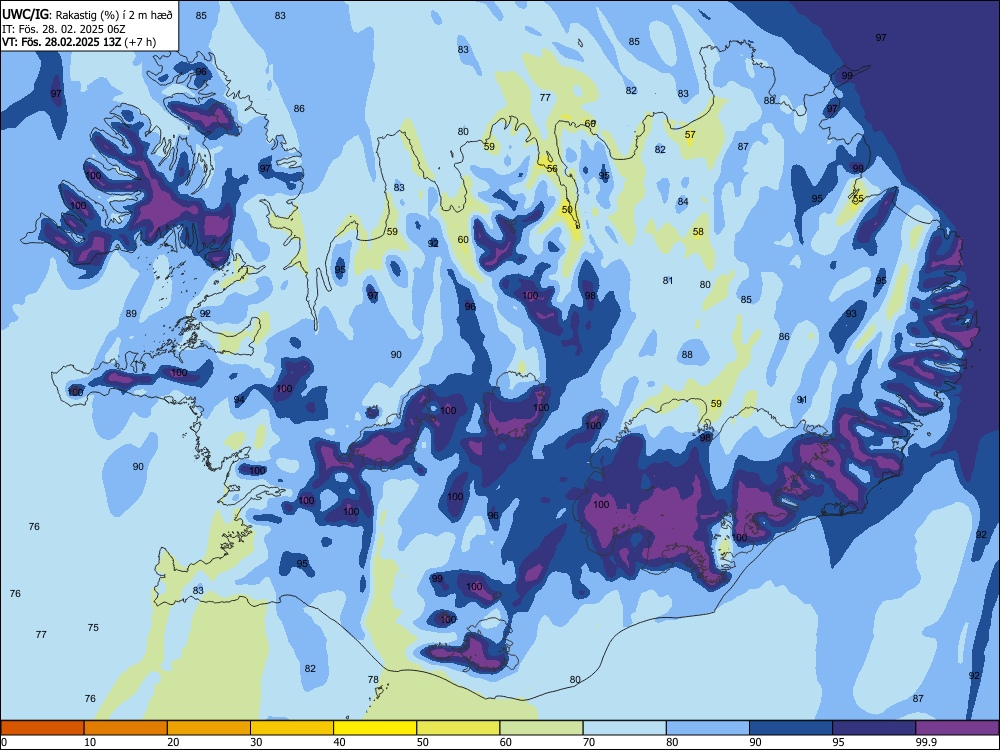Click the map value '84' in the northeast interior

pyautogui.click(x=683, y=202)
